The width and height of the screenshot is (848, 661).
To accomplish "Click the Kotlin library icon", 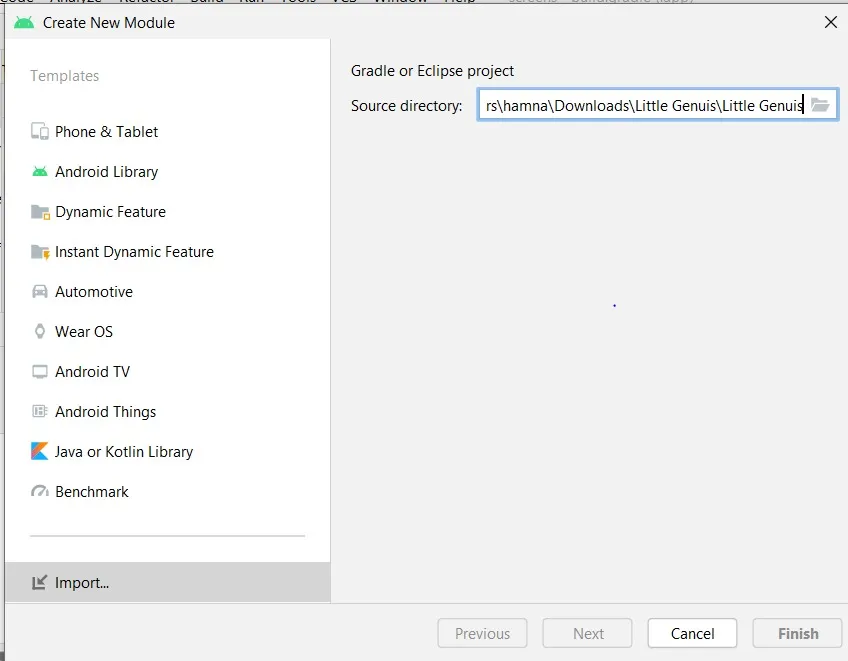I will 40,452.
